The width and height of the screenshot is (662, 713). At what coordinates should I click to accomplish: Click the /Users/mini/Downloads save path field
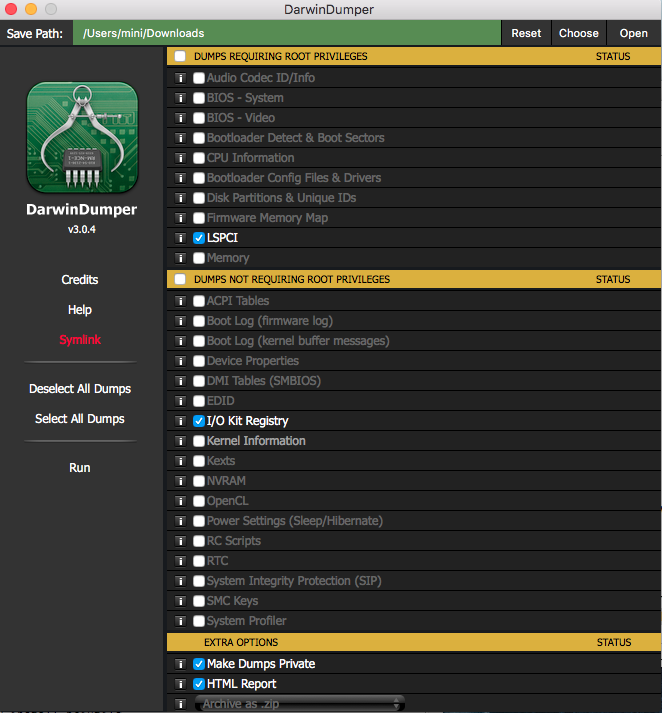(x=287, y=33)
